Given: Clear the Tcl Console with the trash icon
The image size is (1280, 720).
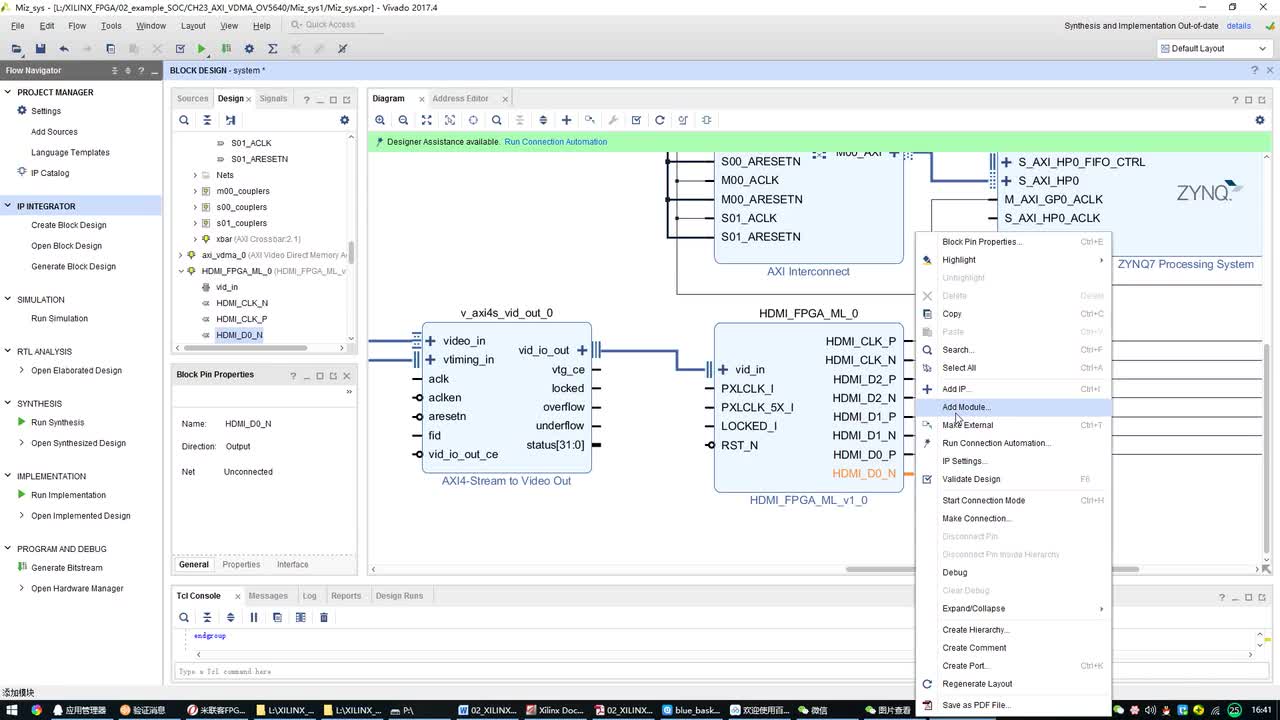Looking at the screenshot, I should (324, 617).
